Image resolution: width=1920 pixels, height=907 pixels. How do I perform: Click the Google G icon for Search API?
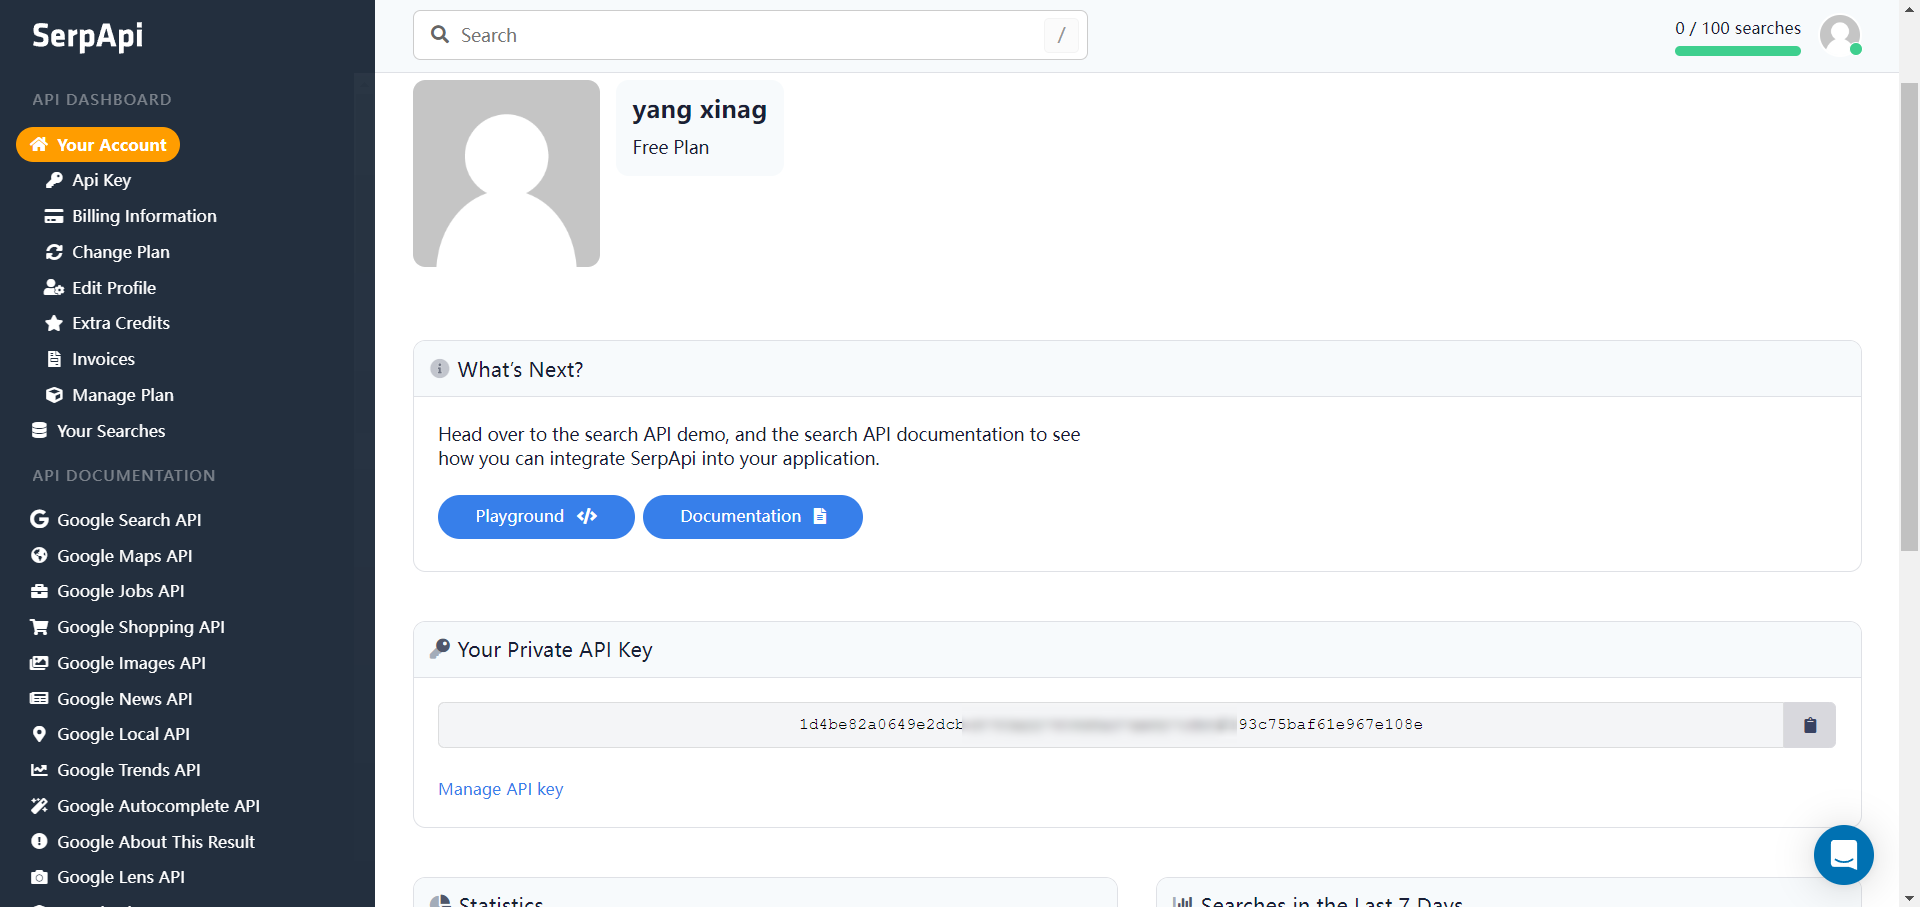click(x=39, y=519)
